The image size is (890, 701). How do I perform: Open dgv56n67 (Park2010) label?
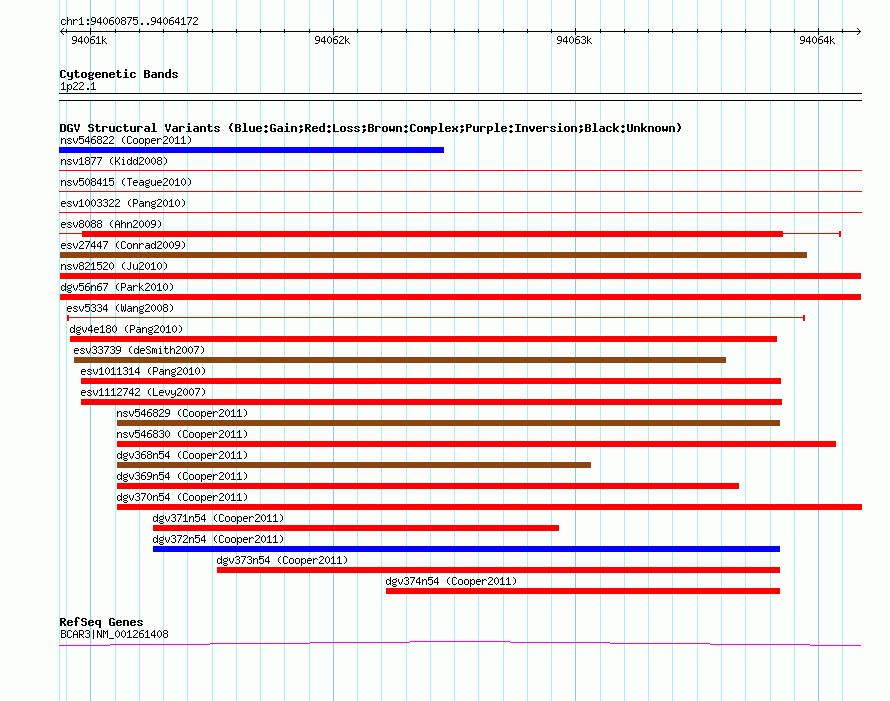tap(117, 287)
